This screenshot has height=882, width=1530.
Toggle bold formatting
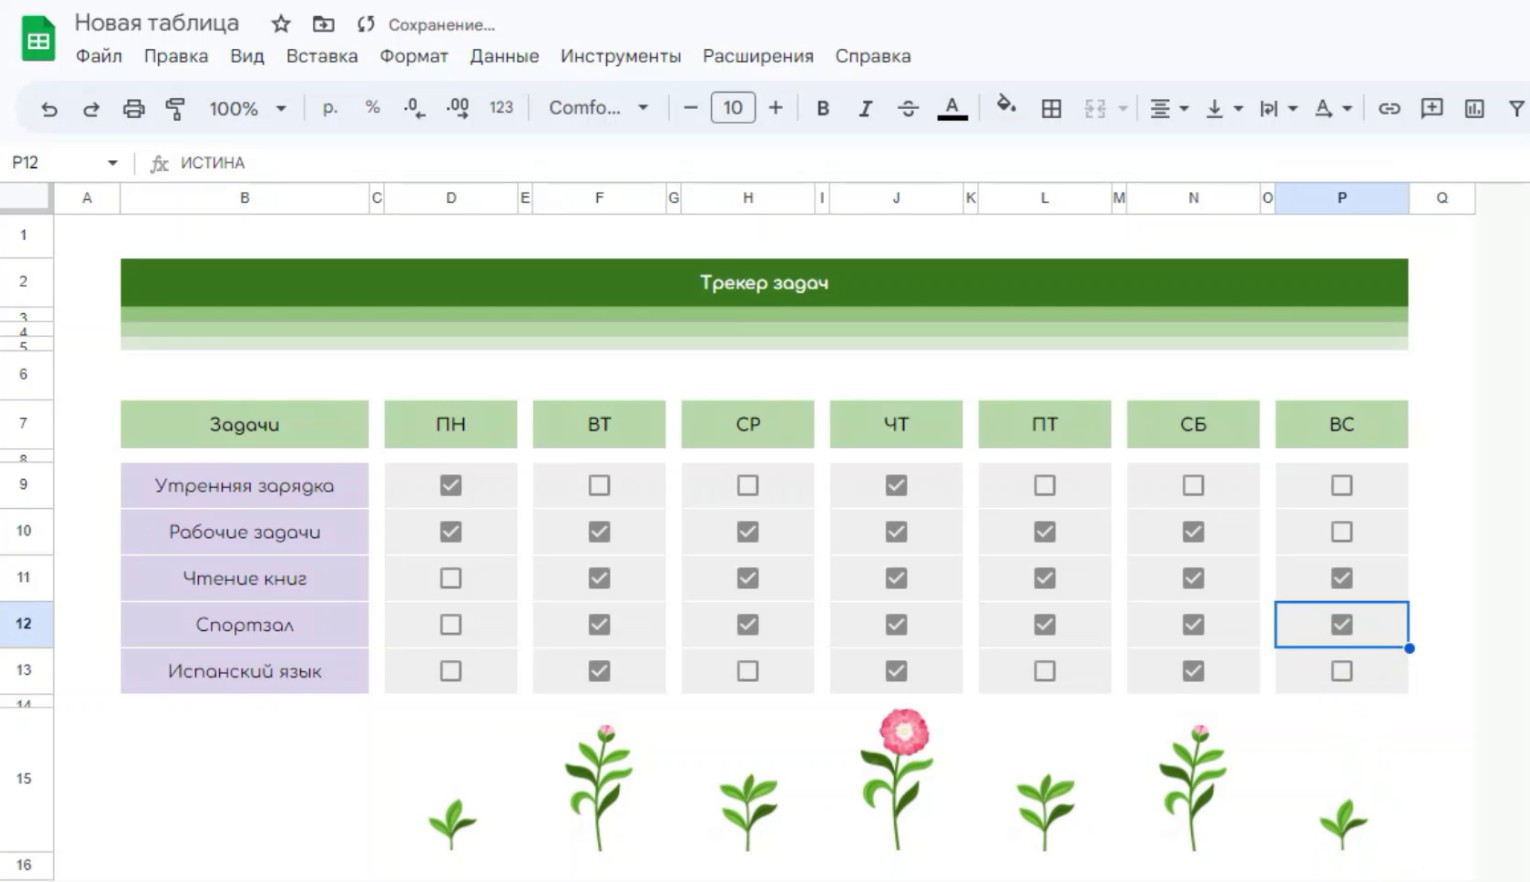pos(822,108)
